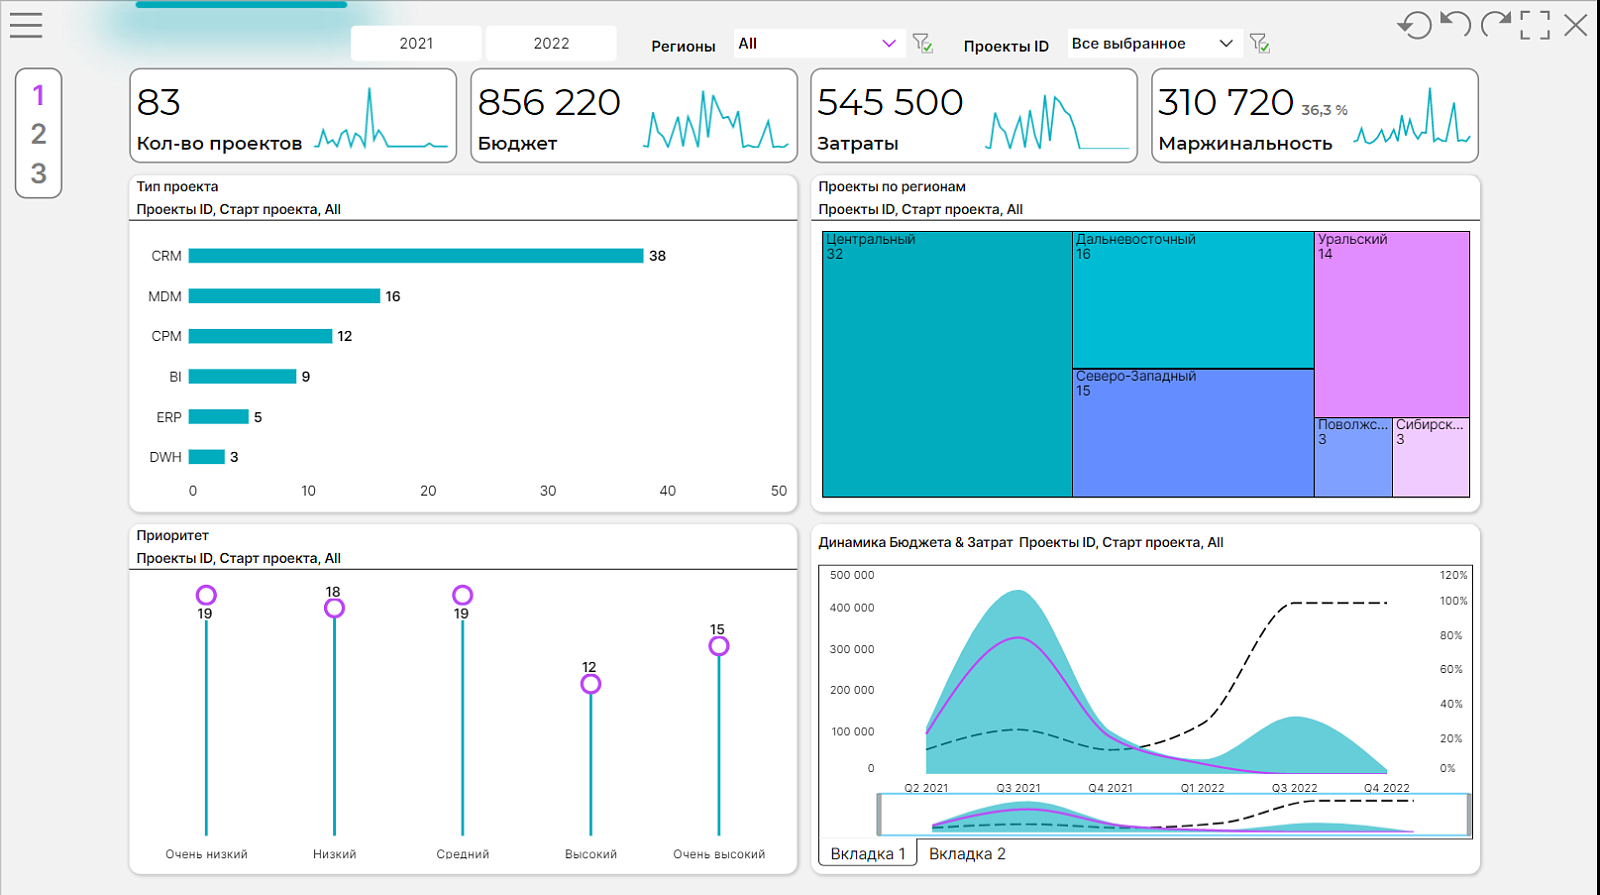Click the Регионы filter label

[683, 46]
